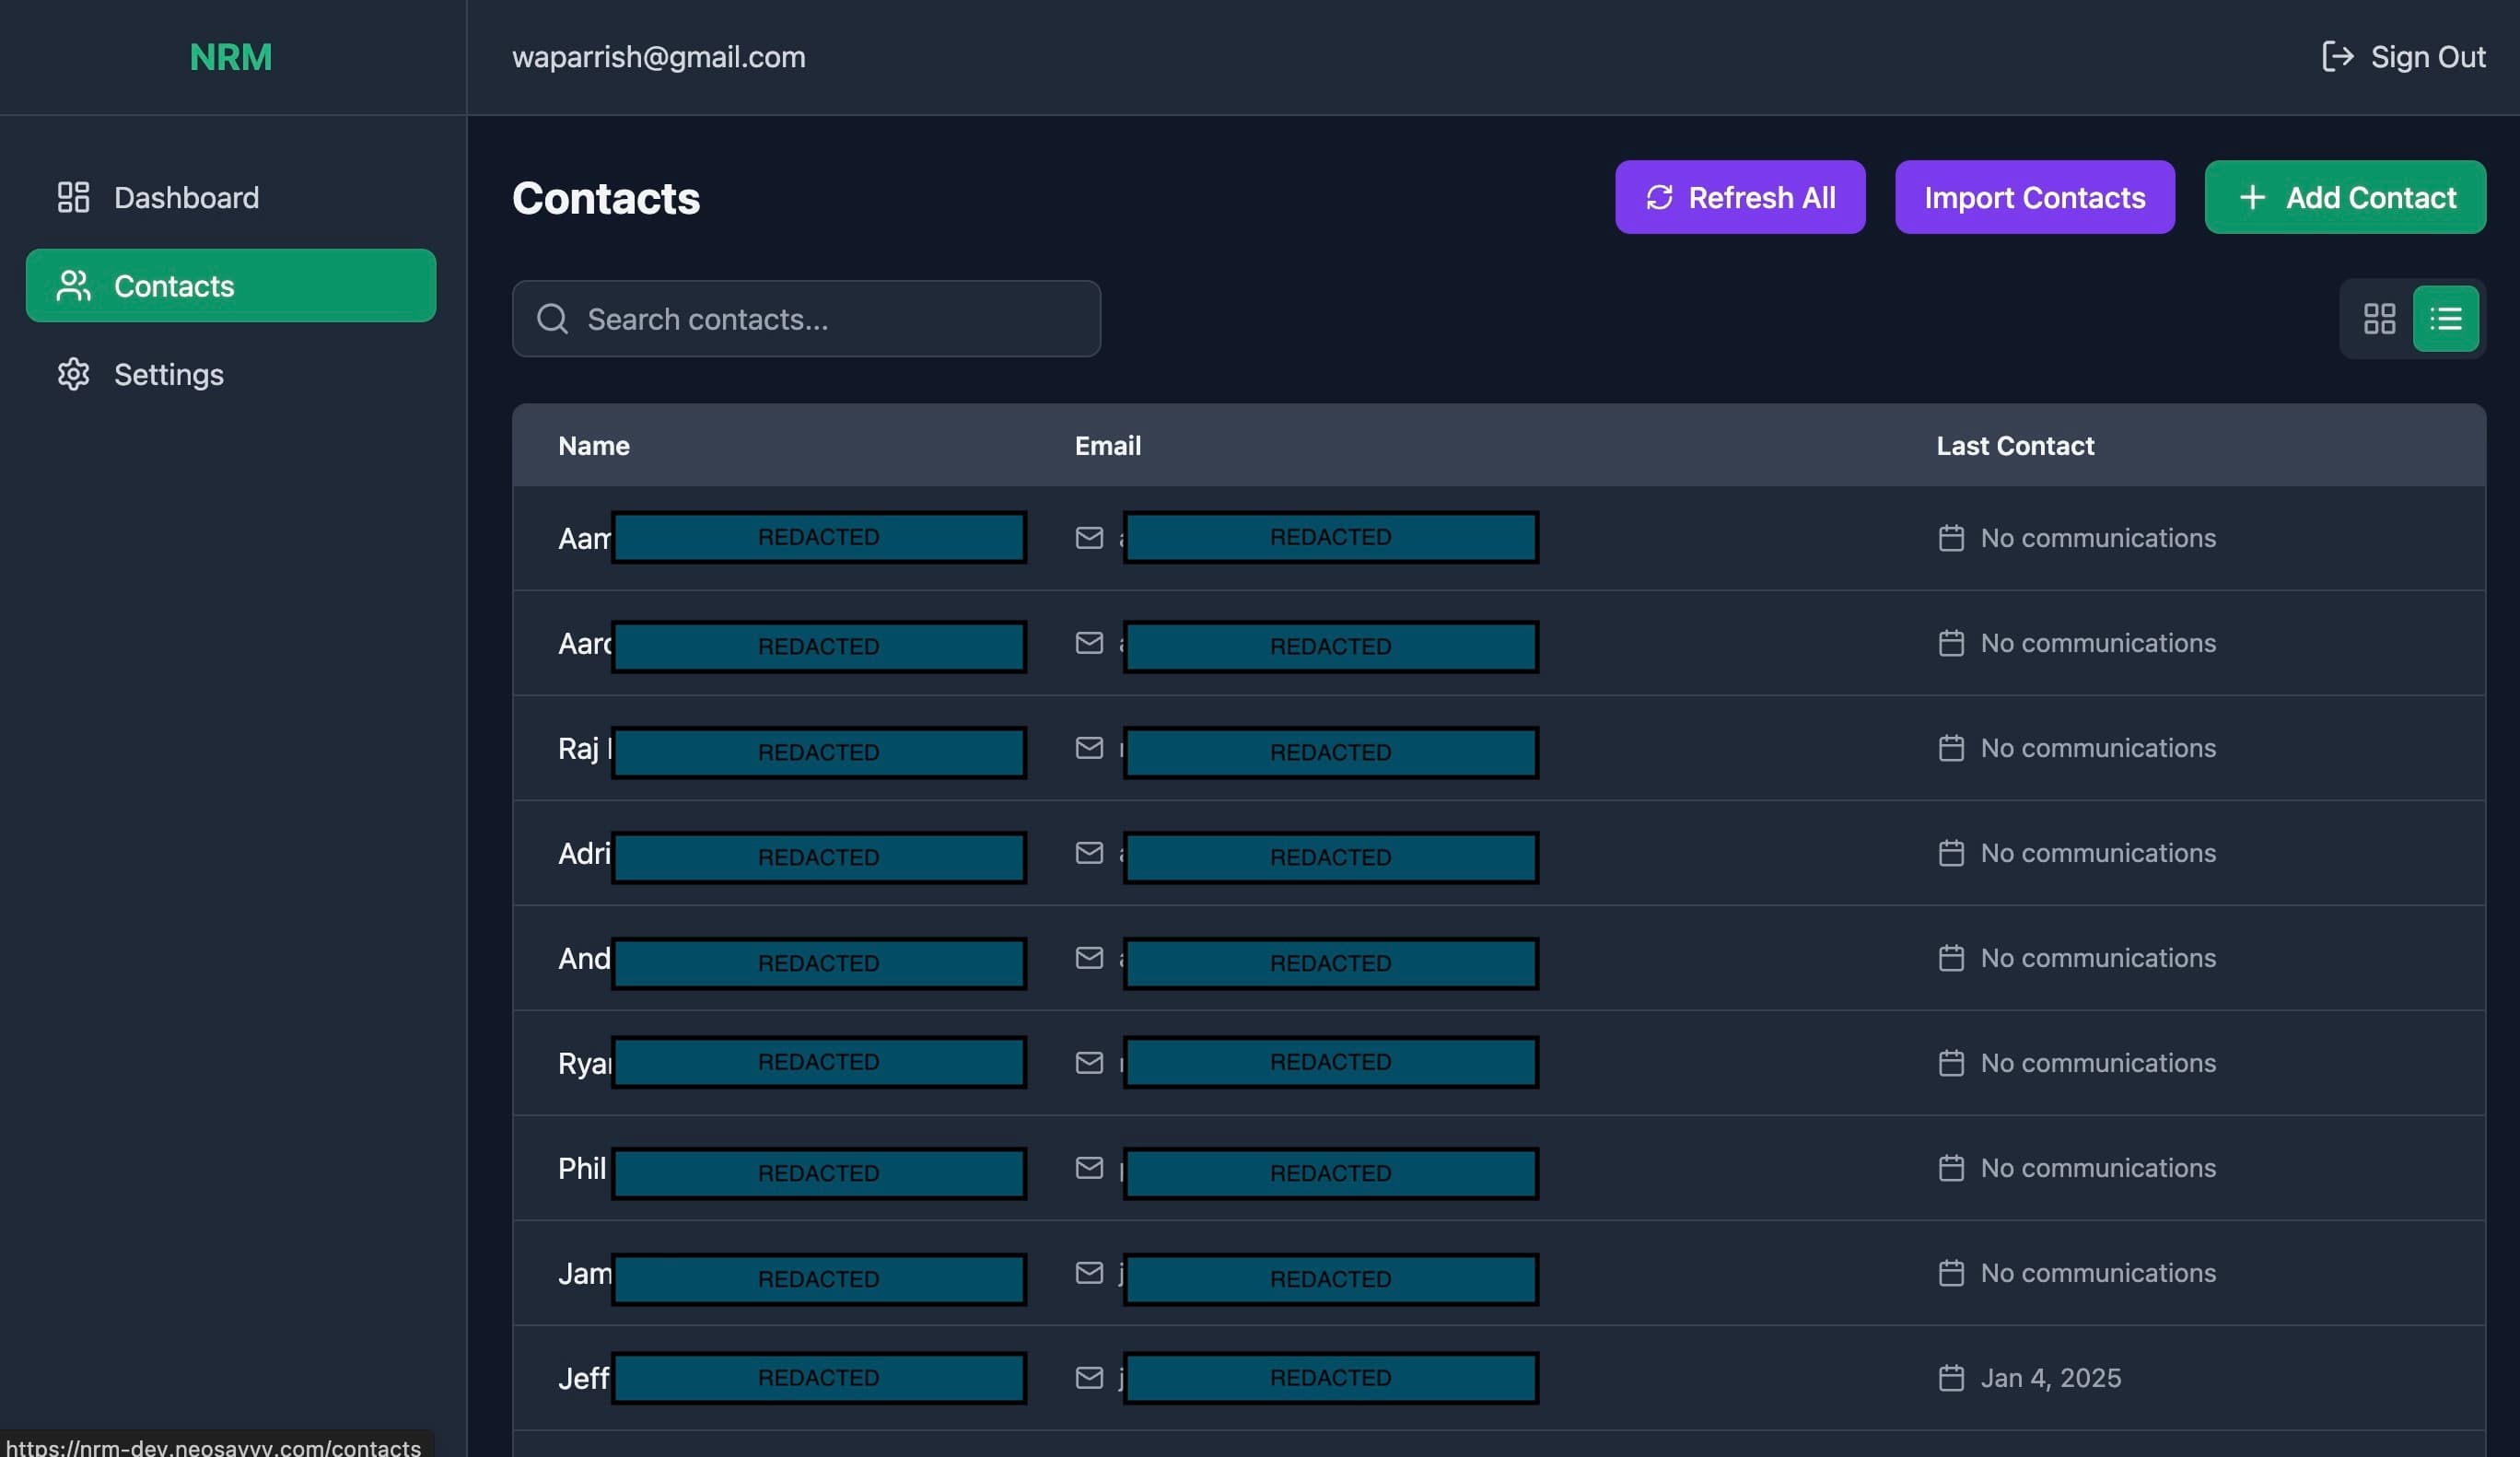Switch to grid view layout
This screenshot has height=1457, width=2520.
[x=2379, y=319]
